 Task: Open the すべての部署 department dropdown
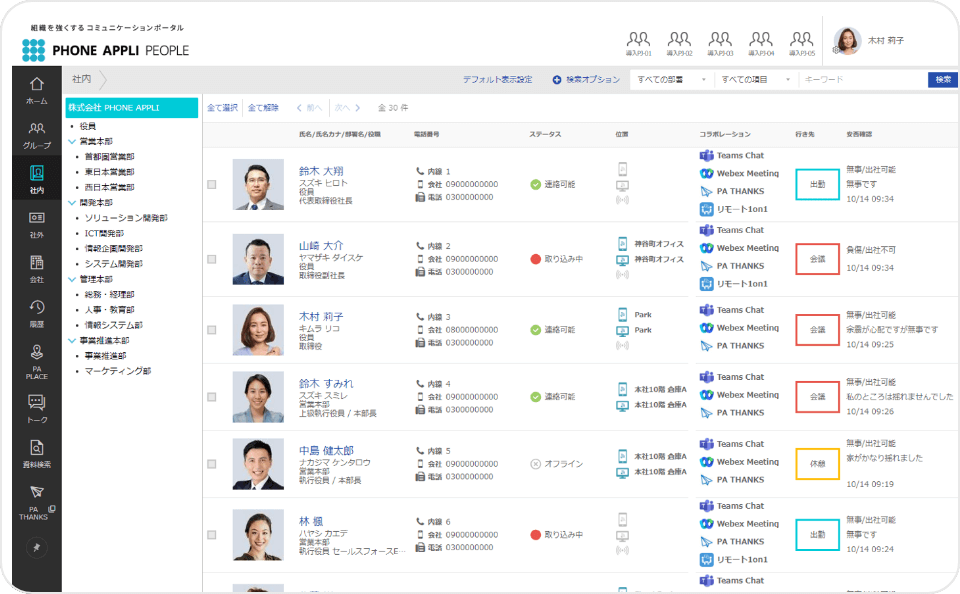pyautogui.click(x=668, y=80)
